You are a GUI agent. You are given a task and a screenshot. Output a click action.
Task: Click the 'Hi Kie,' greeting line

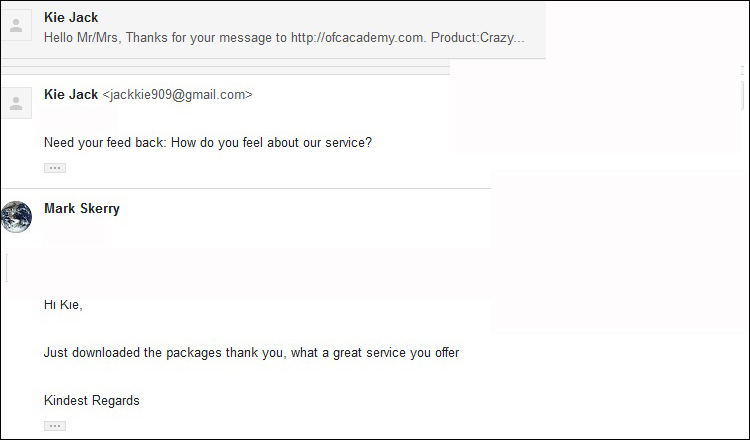63,305
